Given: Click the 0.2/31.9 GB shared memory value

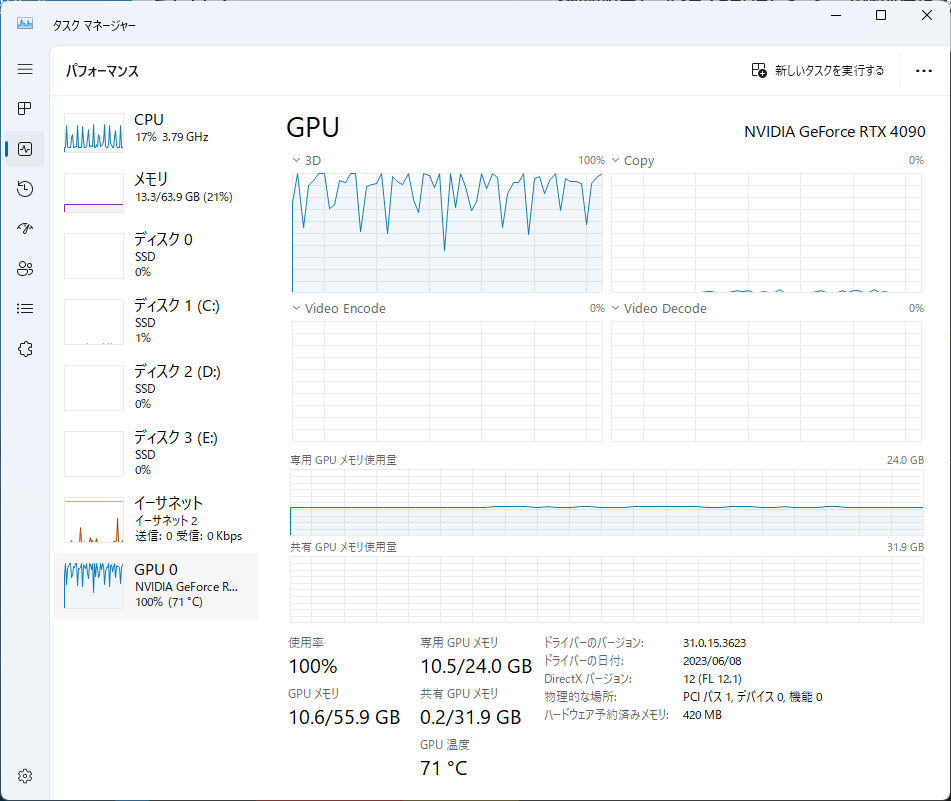Looking at the screenshot, I should pos(471,717).
